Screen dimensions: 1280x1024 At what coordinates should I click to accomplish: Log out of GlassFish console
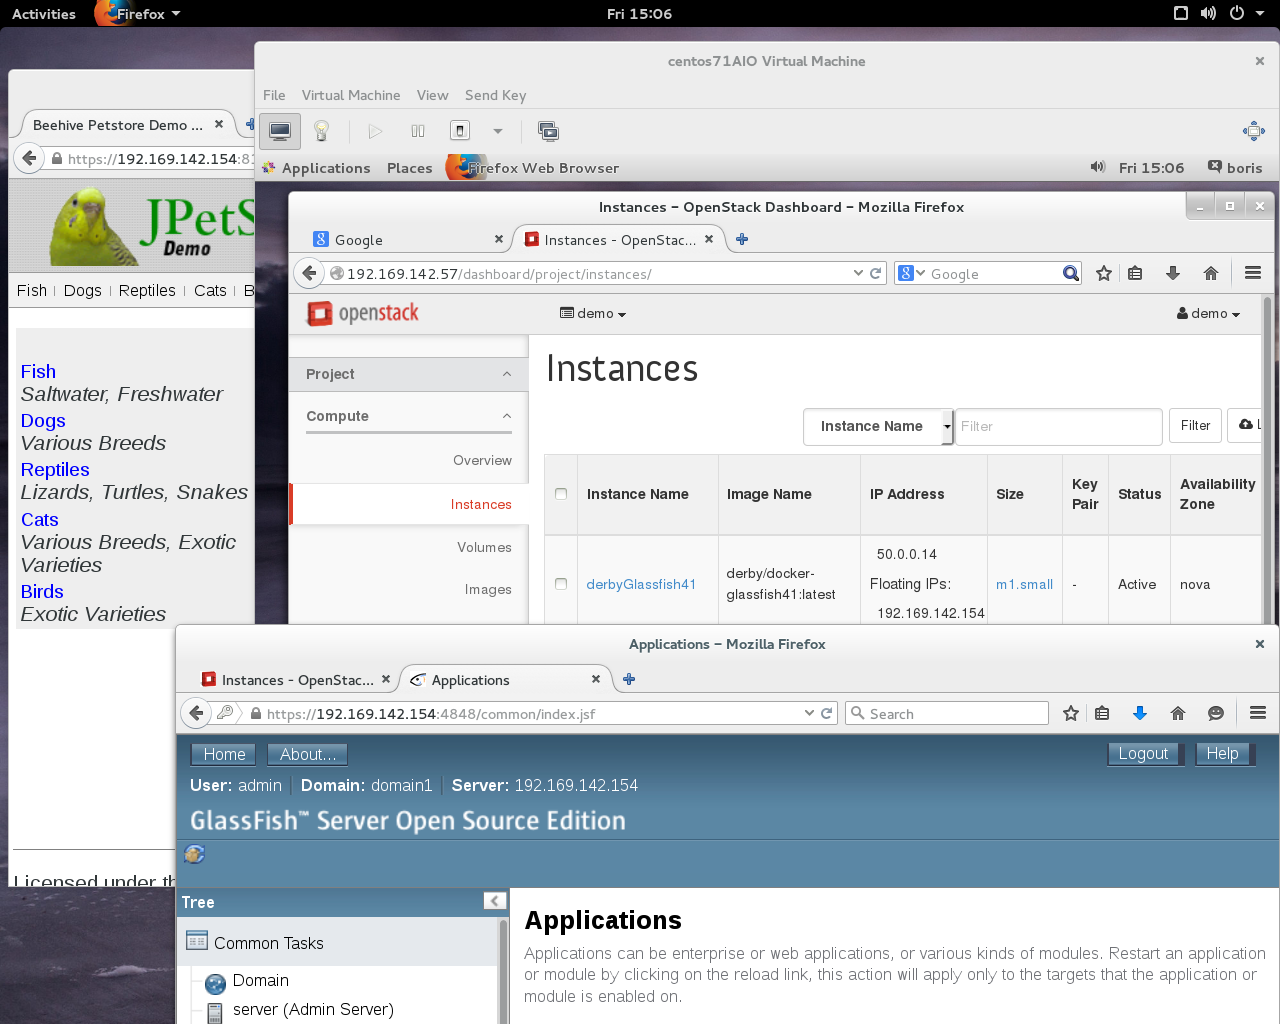click(1143, 754)
